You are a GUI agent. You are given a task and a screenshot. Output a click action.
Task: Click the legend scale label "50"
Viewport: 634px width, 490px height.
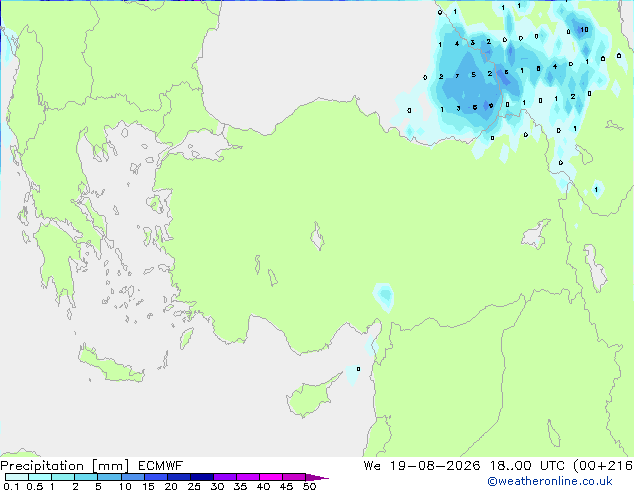(x=309, y=486)
